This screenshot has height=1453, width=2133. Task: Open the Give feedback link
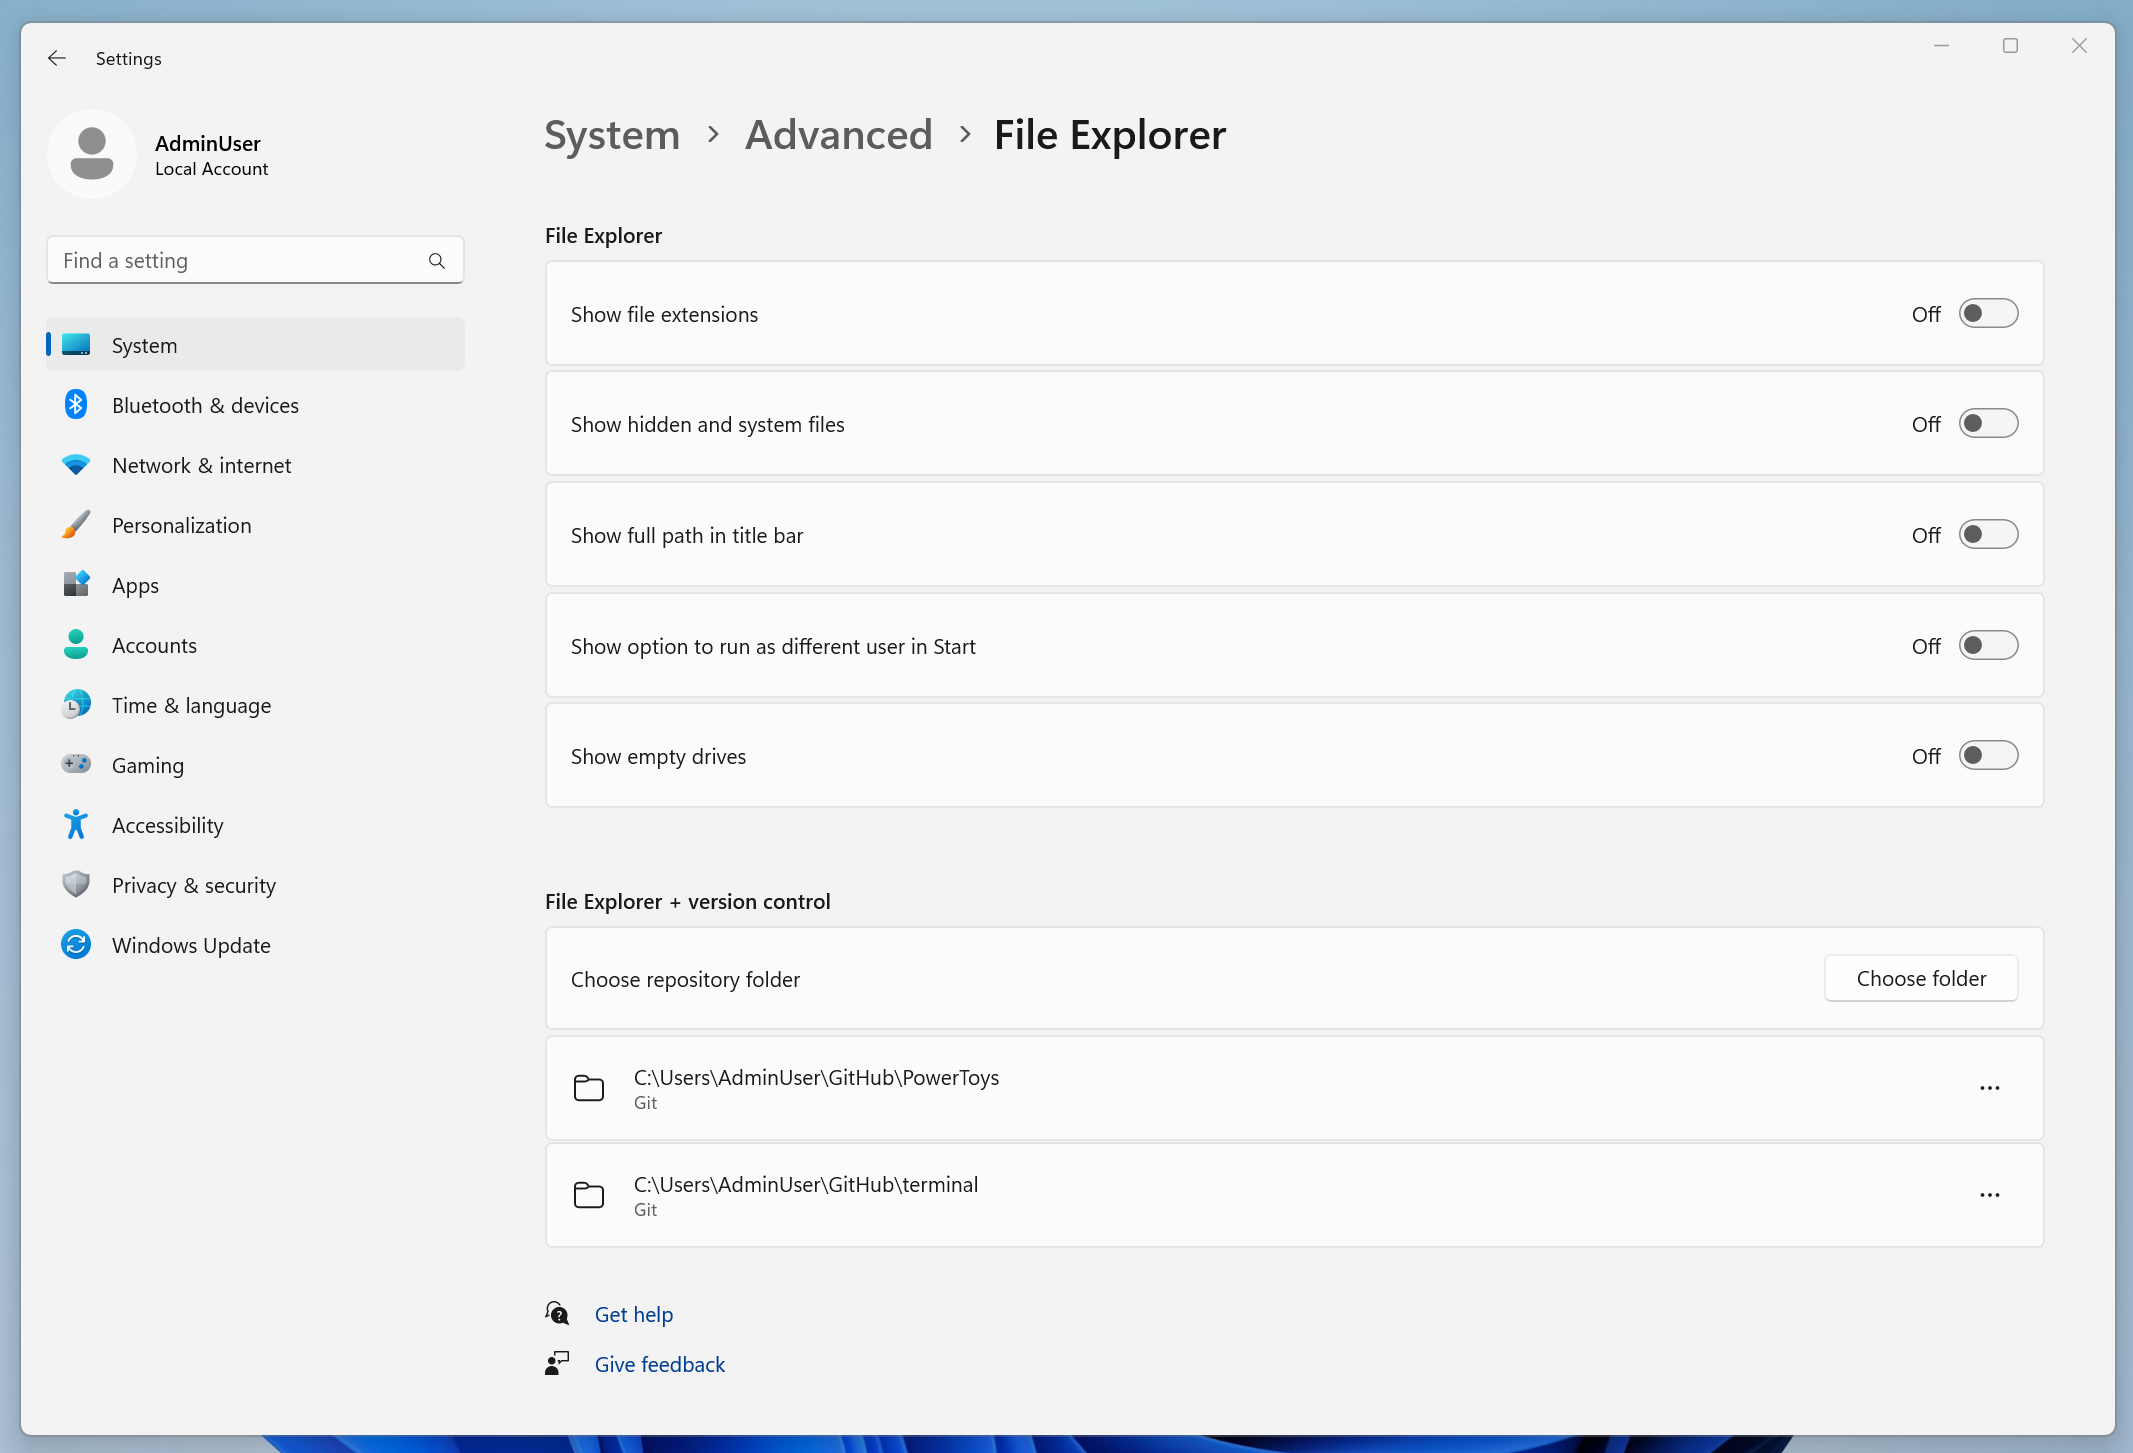tap(659, 1364)
